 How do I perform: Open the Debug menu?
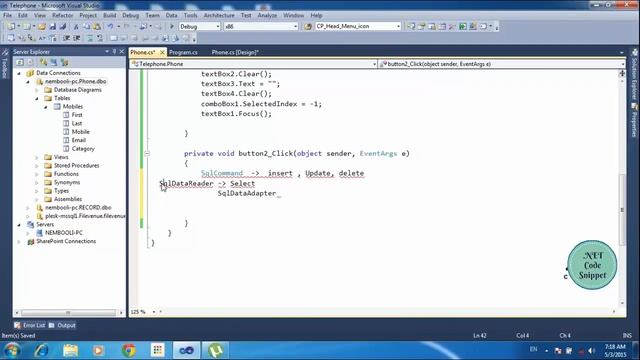tap(131, 16)
